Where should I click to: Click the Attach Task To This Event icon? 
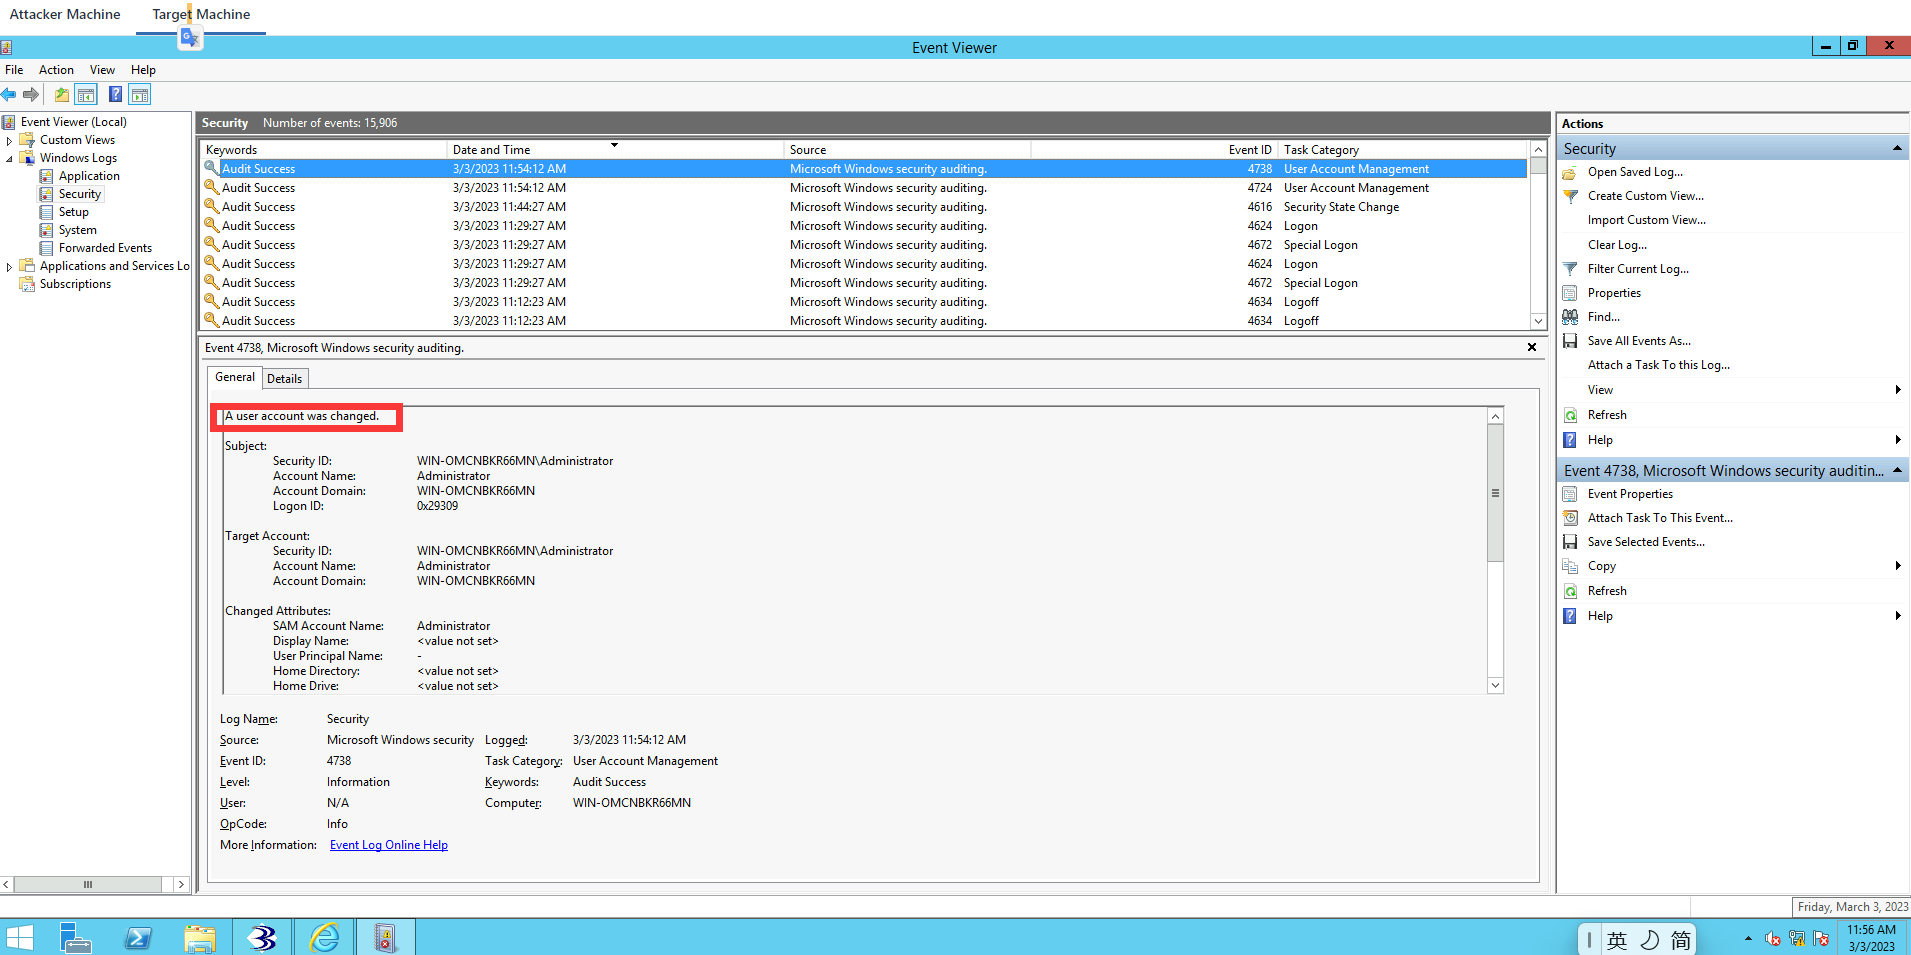pos(1570,518)
